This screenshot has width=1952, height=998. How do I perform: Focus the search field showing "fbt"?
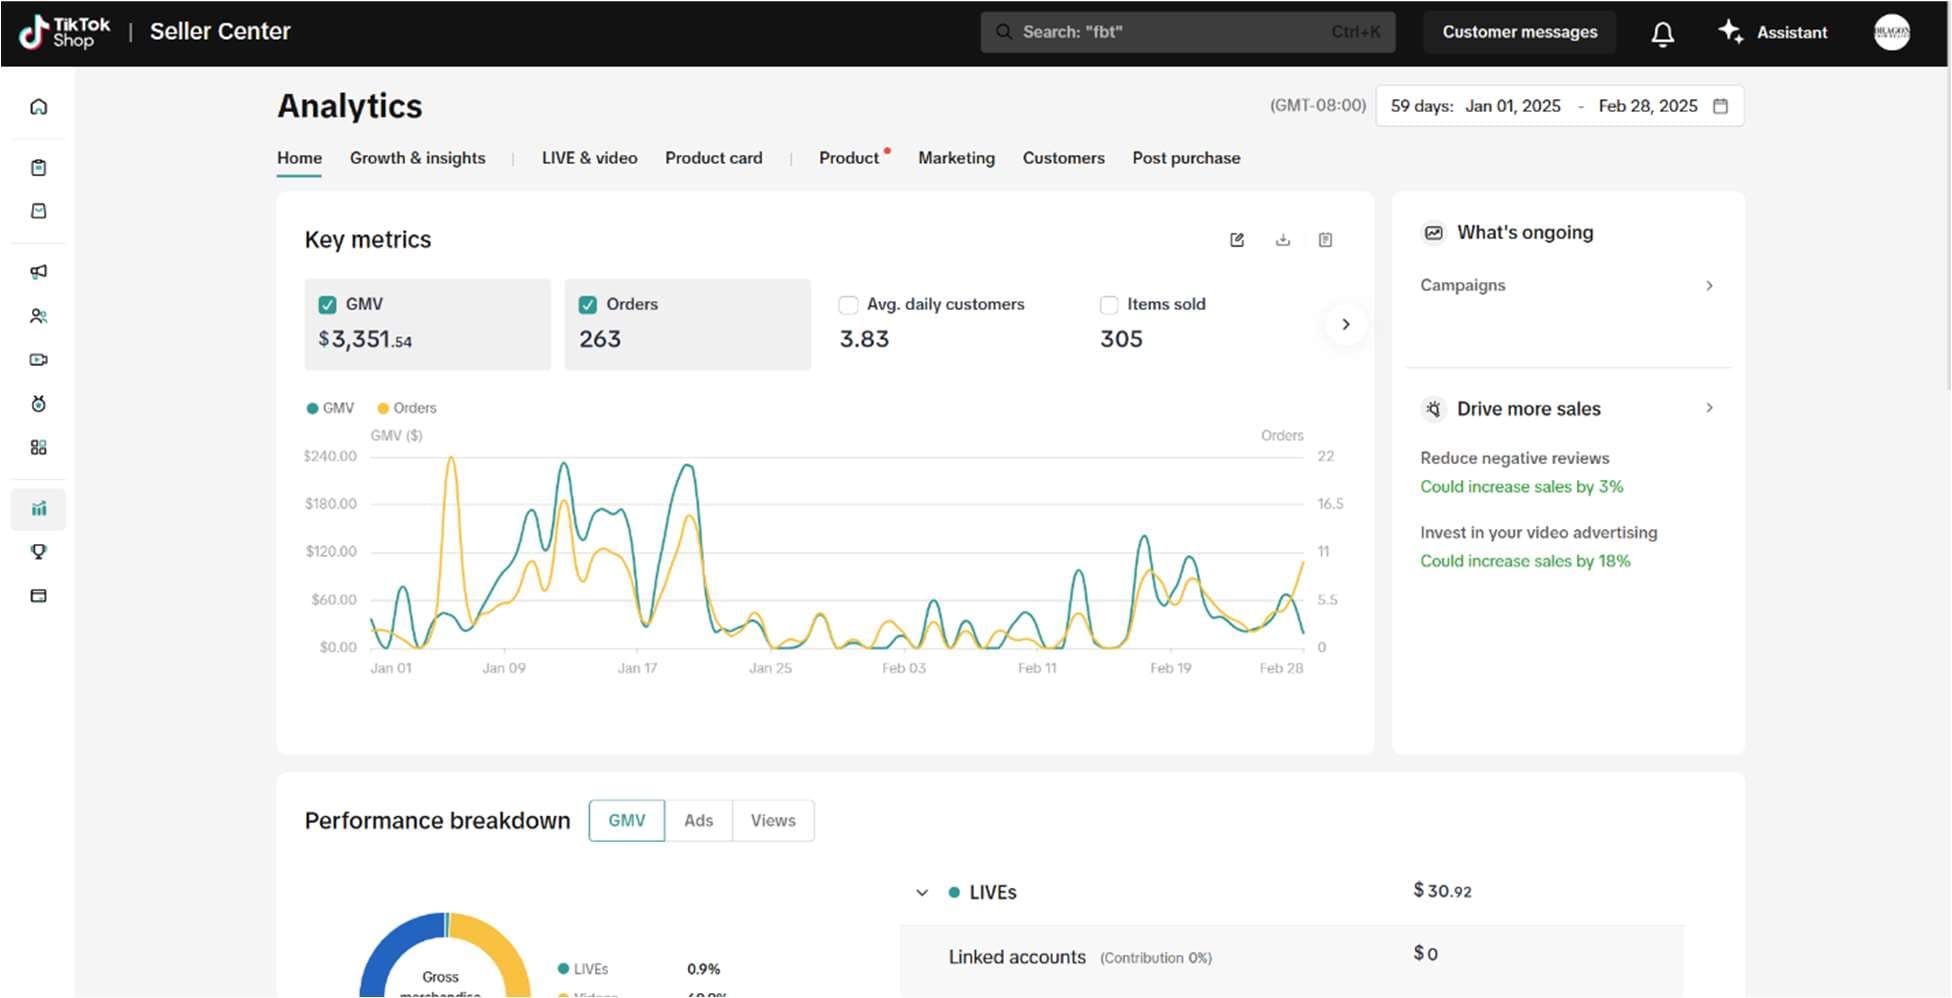click(x=1187, y=32)
